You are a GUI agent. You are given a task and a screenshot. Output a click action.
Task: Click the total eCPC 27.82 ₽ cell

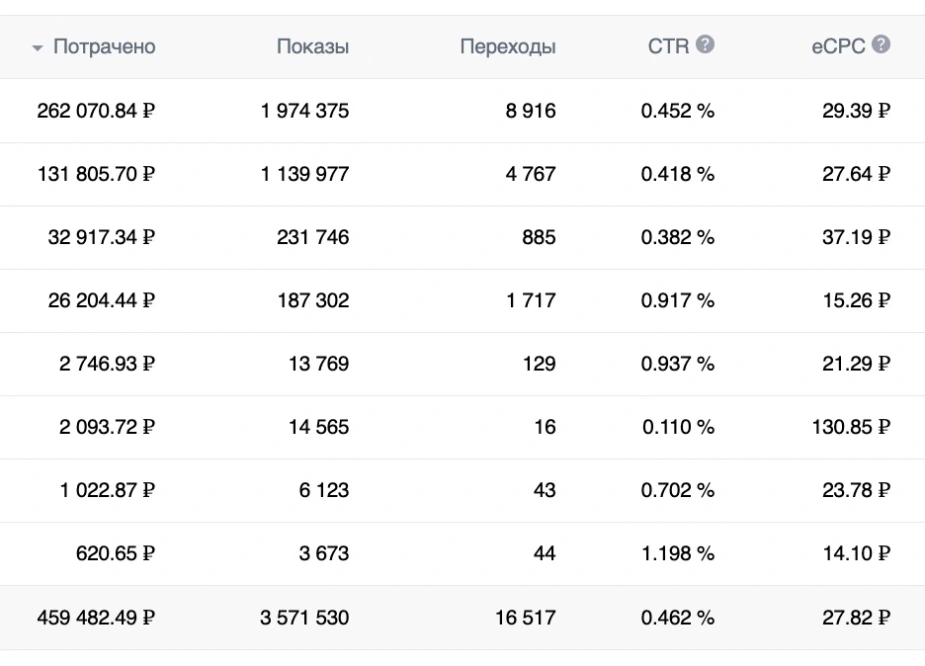(857, 618)
